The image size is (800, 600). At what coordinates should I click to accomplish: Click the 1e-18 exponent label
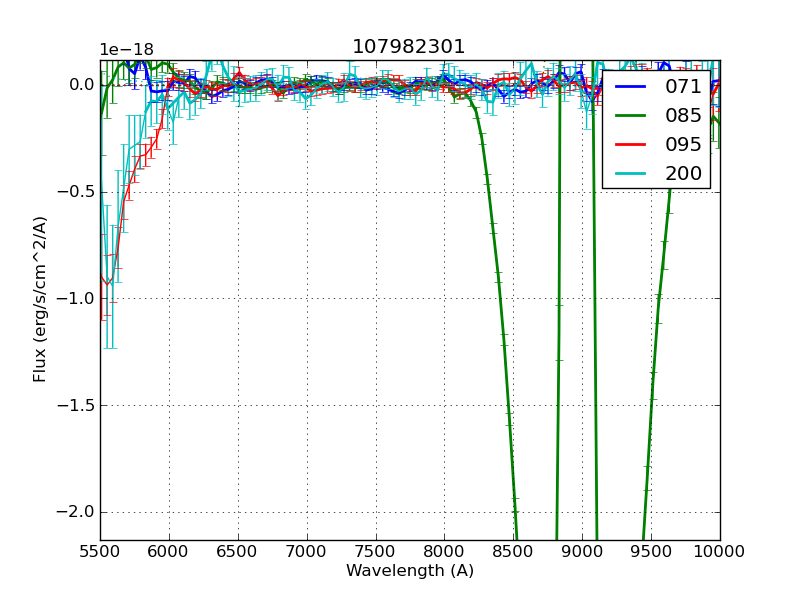pyautogui.click(x=125, y=50)
